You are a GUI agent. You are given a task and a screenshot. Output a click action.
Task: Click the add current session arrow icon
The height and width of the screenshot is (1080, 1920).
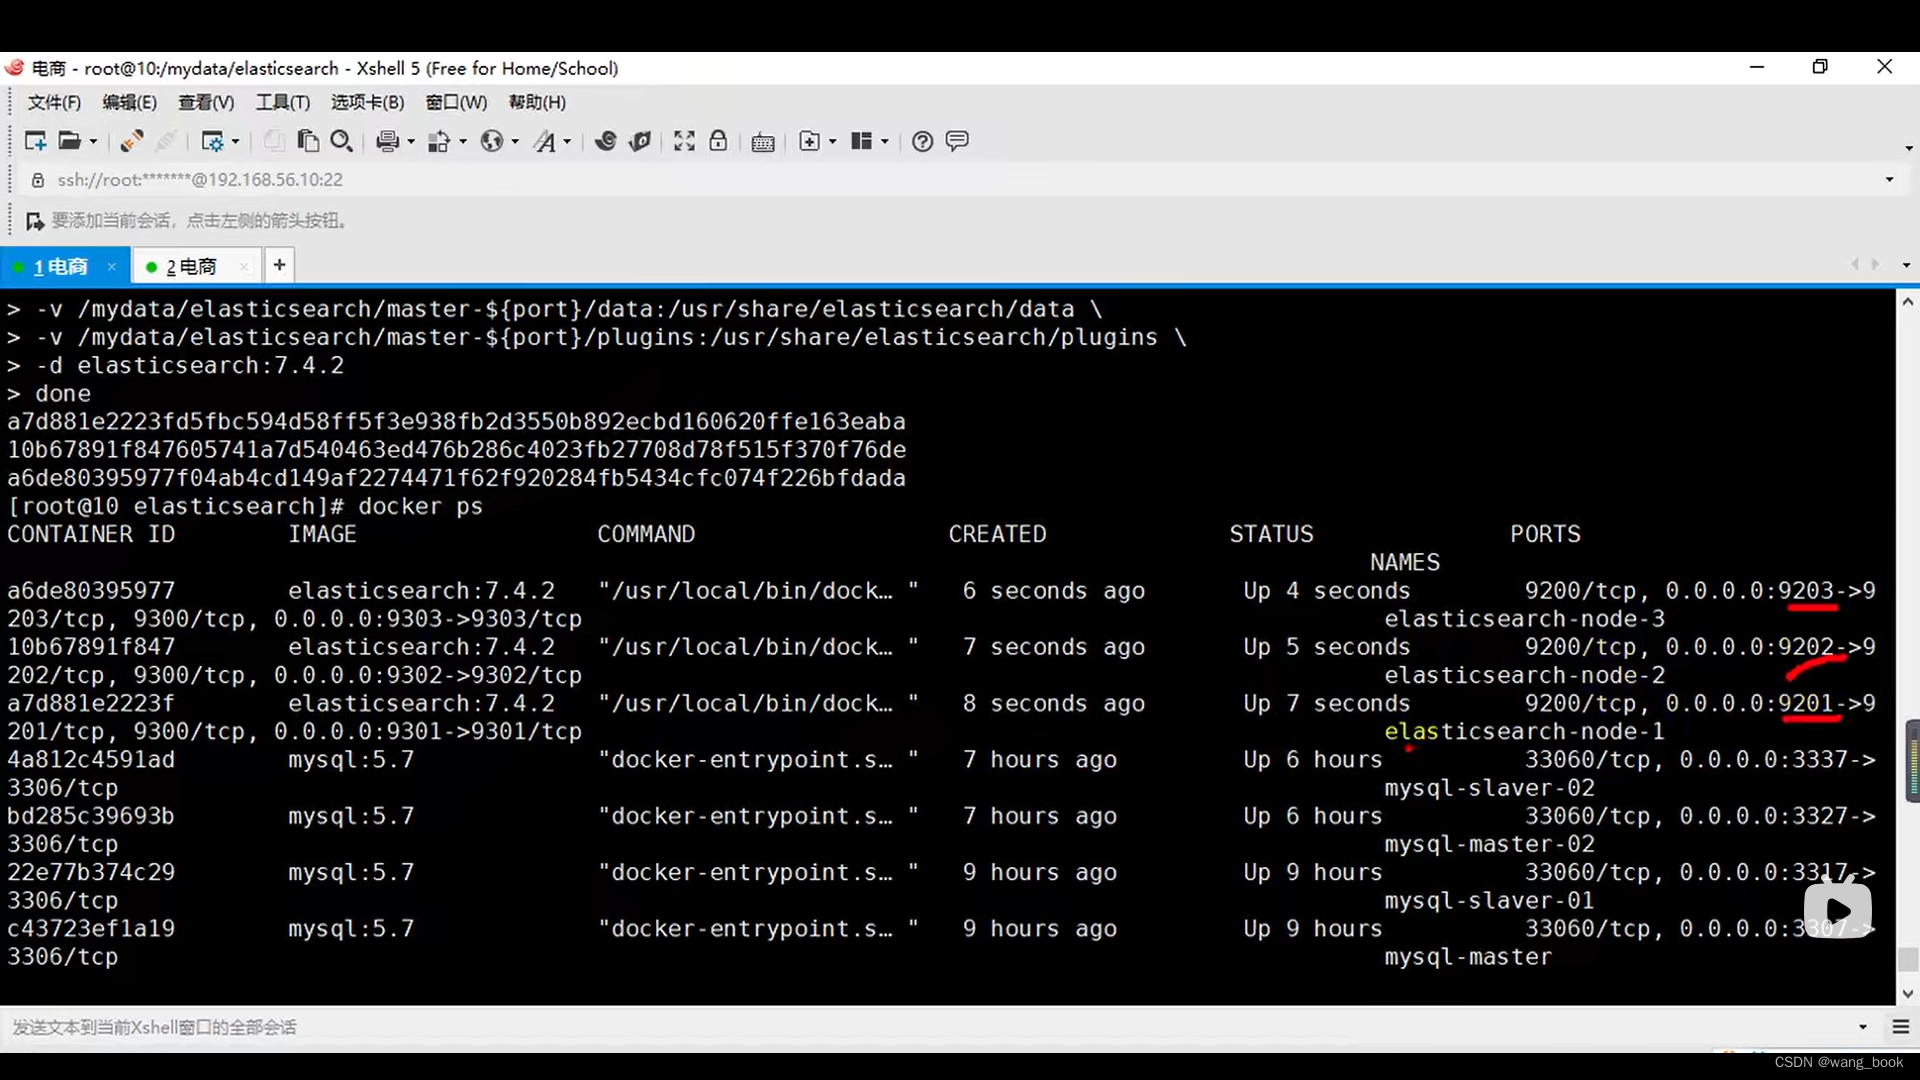35,221
